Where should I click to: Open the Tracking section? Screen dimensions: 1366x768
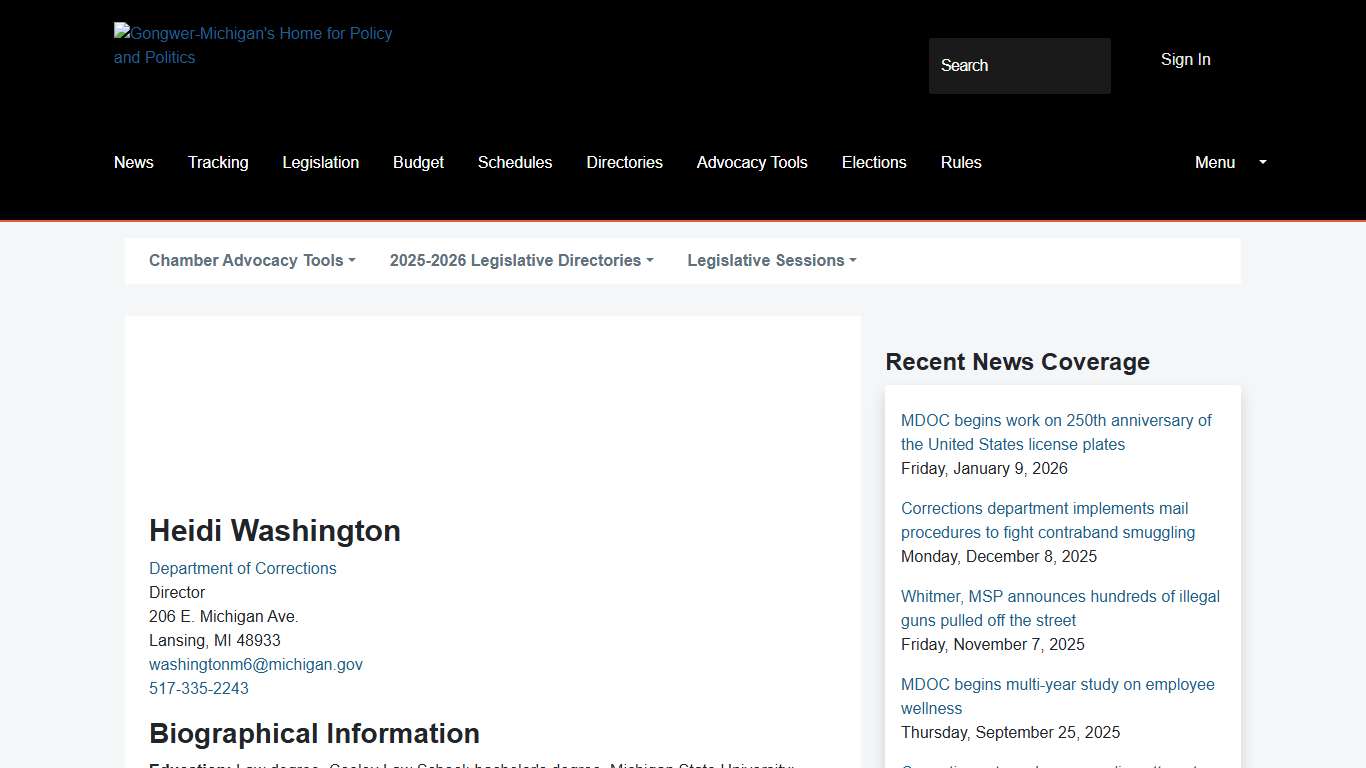217,162
